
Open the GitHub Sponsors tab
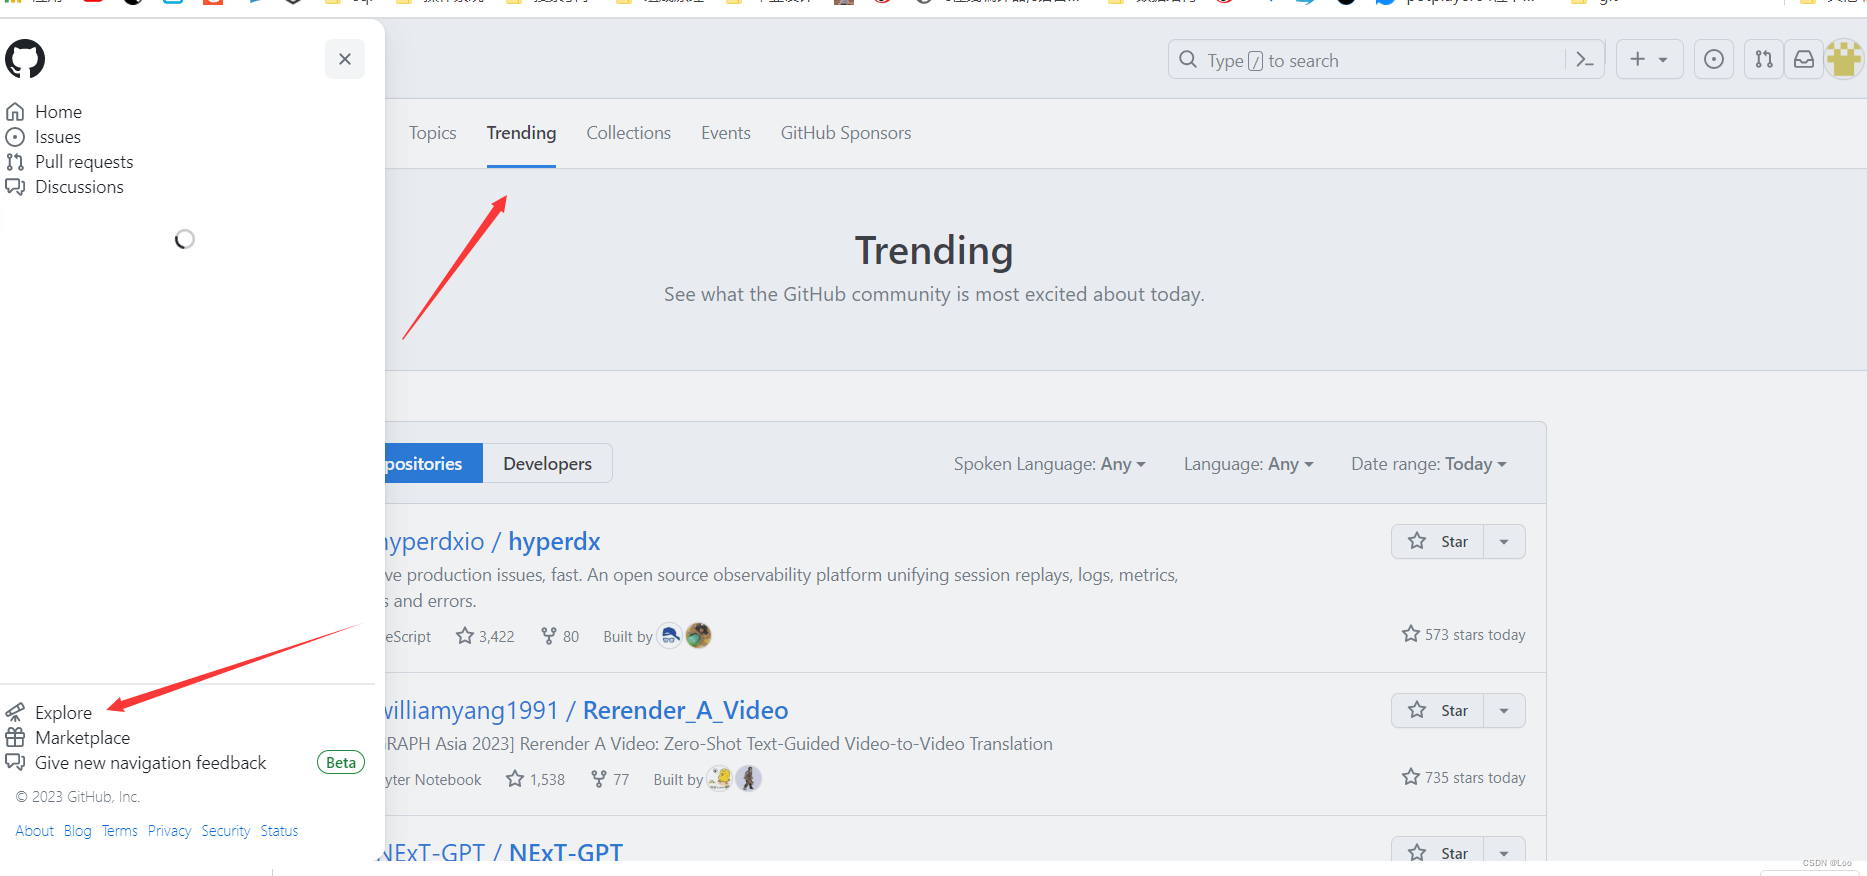point(846,133)
